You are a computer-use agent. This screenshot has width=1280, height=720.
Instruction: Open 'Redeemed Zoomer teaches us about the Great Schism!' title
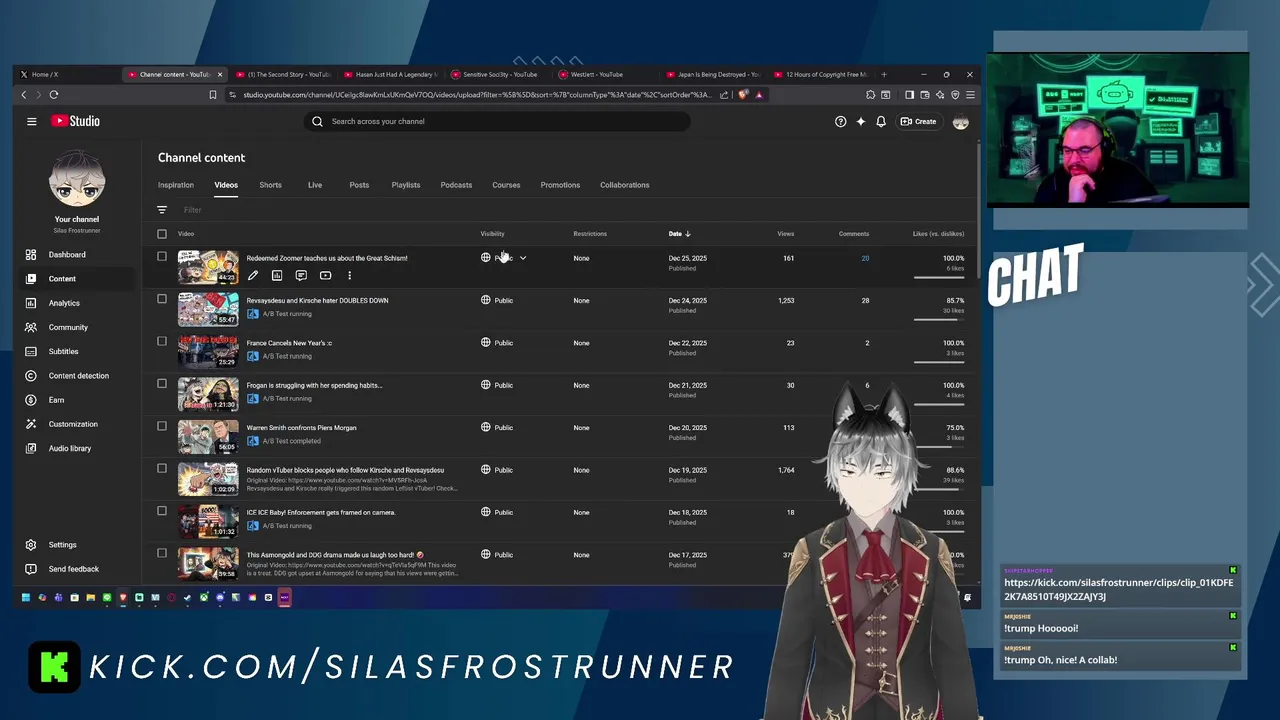[x=327, y=258]
